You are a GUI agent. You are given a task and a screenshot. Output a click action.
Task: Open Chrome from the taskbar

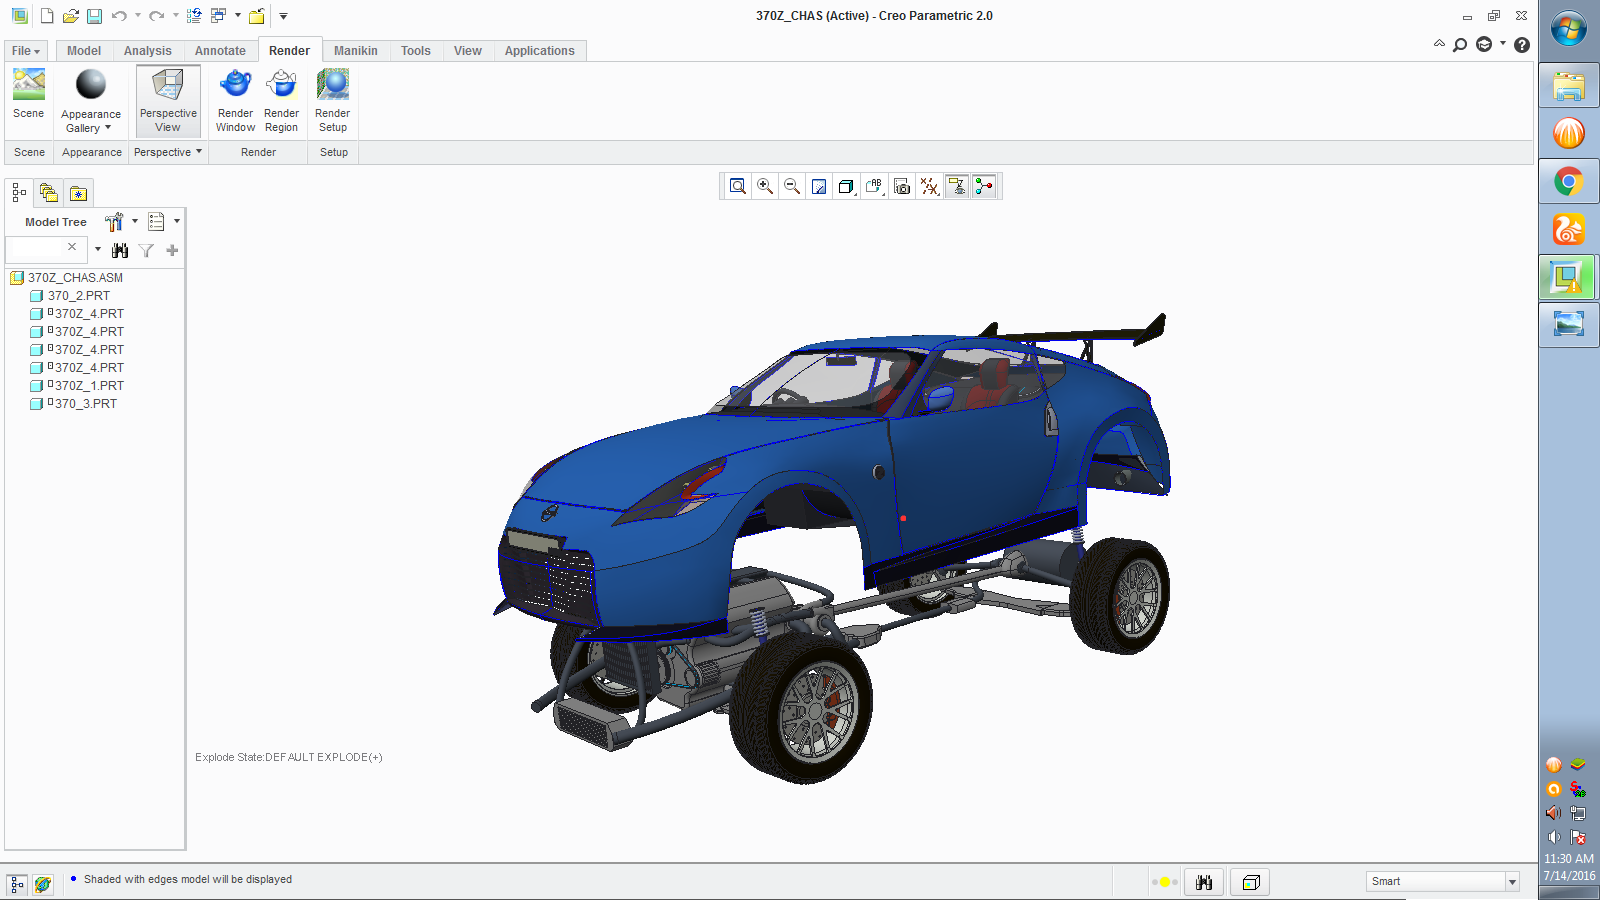pos(1568,181)
